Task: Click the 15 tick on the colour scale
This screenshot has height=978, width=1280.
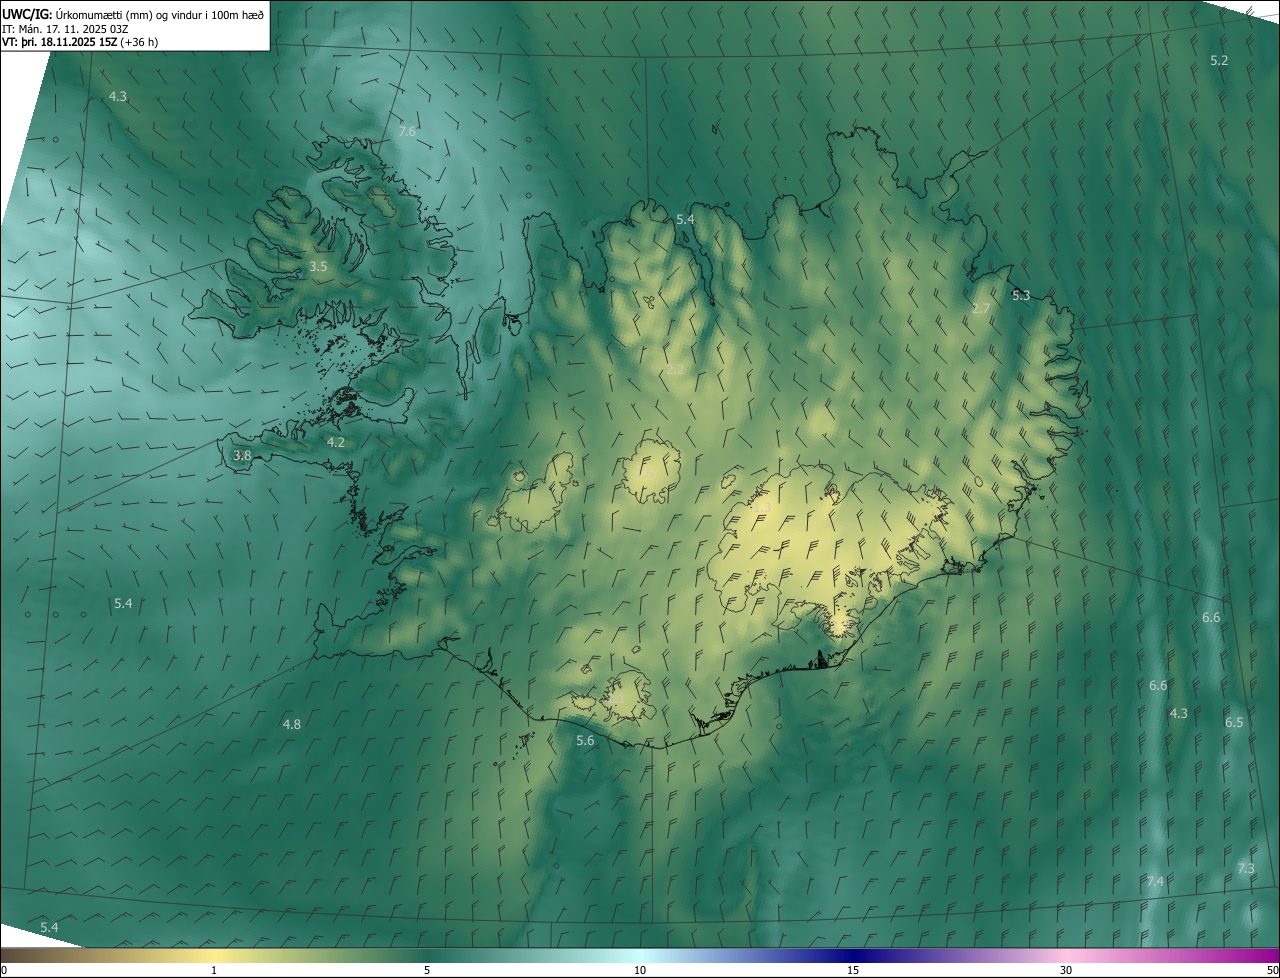Action: 853,971
